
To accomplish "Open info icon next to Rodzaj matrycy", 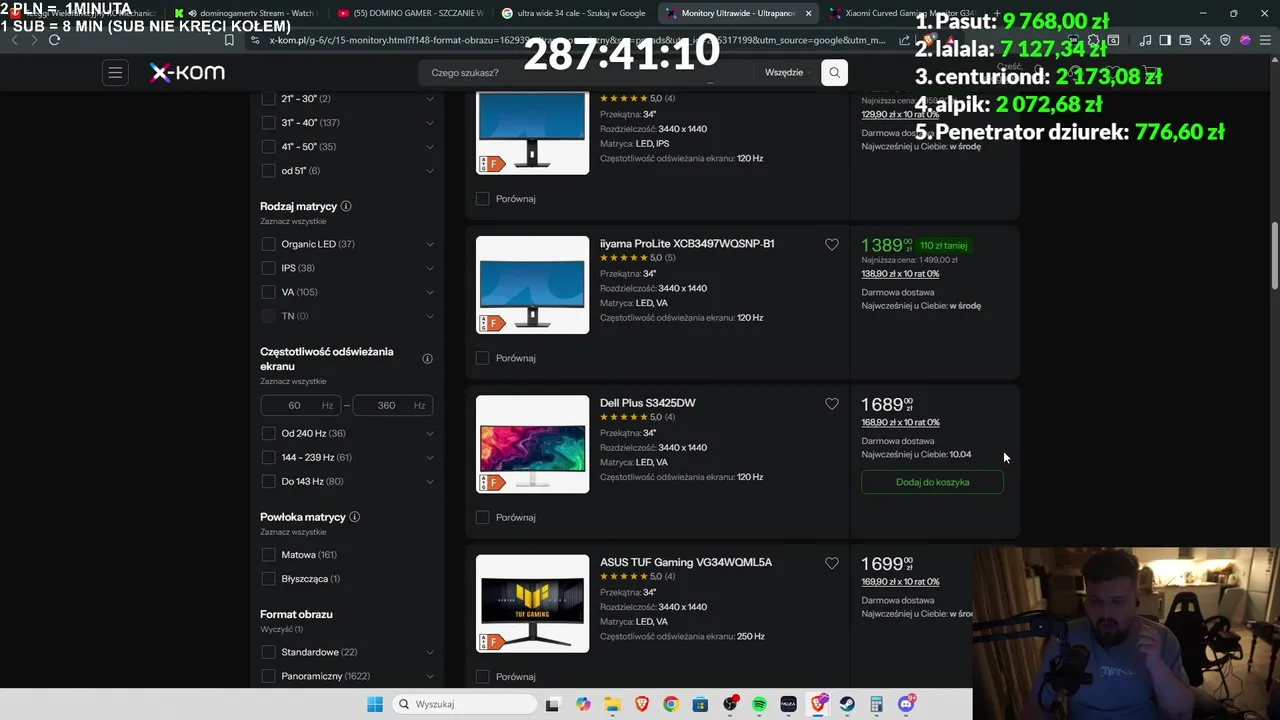I will pos(346,206).
